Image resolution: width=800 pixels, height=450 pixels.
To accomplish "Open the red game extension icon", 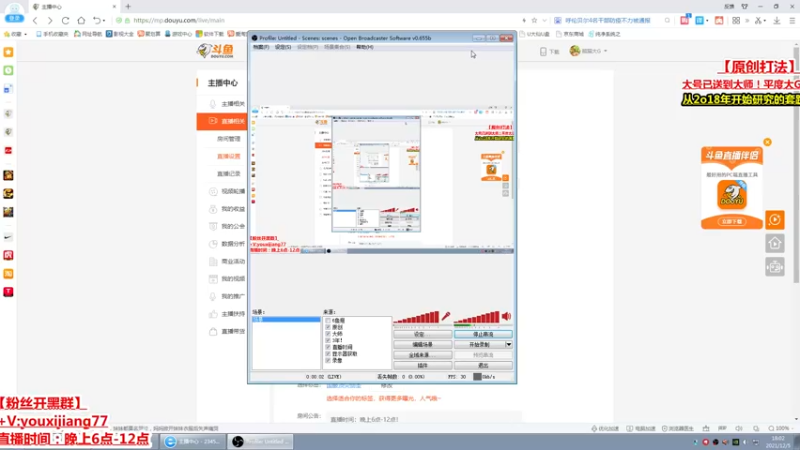I will pyautogui.click(x=719, y=20).
